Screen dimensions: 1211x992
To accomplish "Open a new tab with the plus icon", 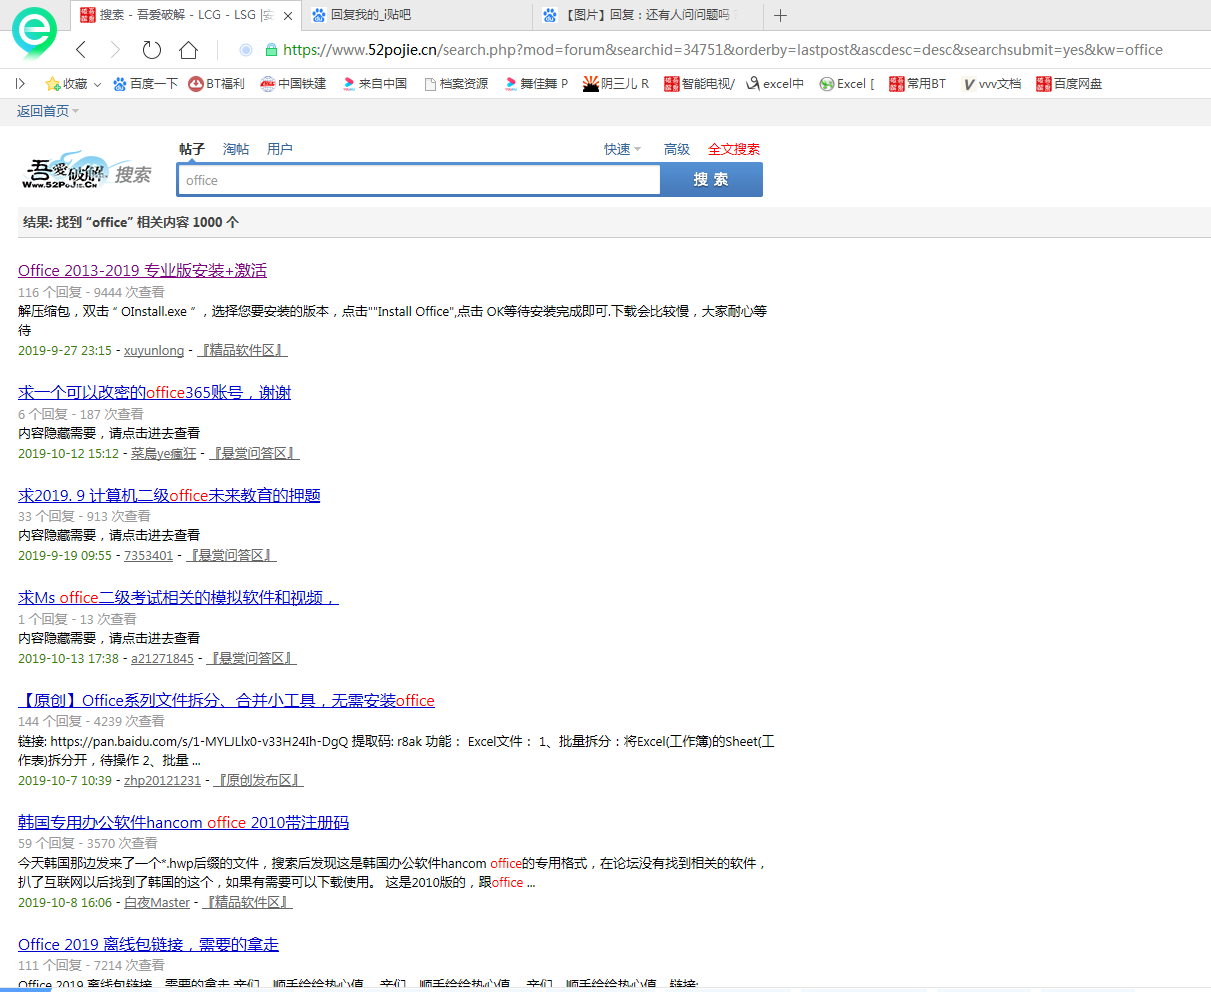I will (781, 15).
